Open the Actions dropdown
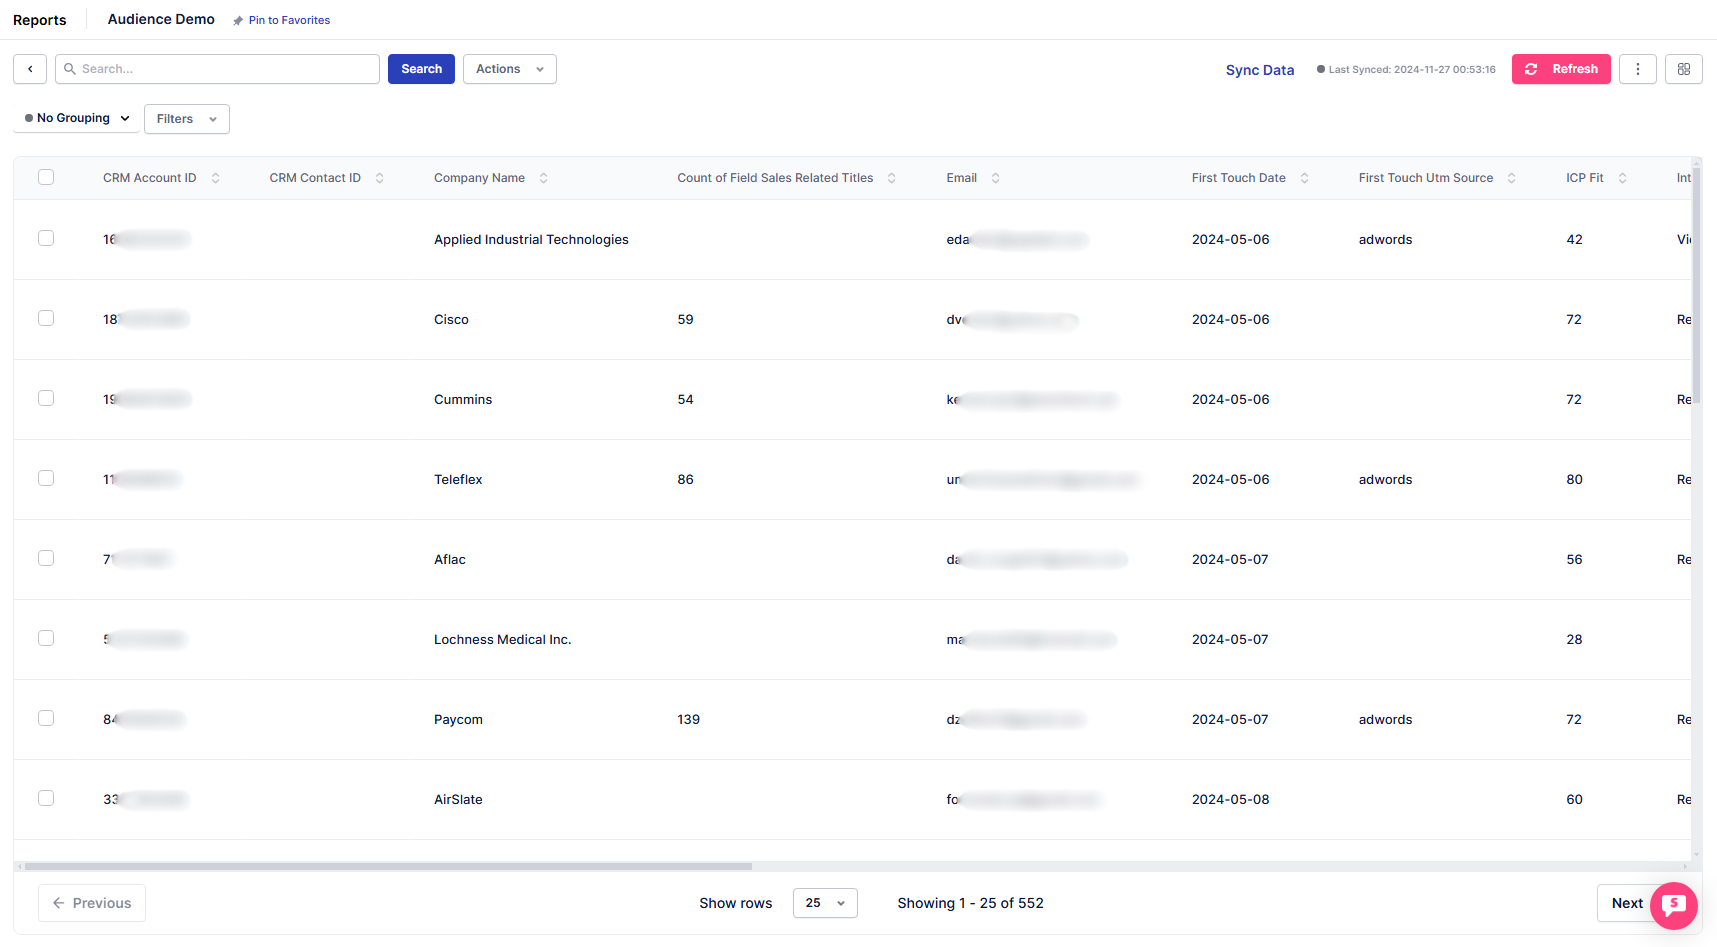 (x=509, y=69)
